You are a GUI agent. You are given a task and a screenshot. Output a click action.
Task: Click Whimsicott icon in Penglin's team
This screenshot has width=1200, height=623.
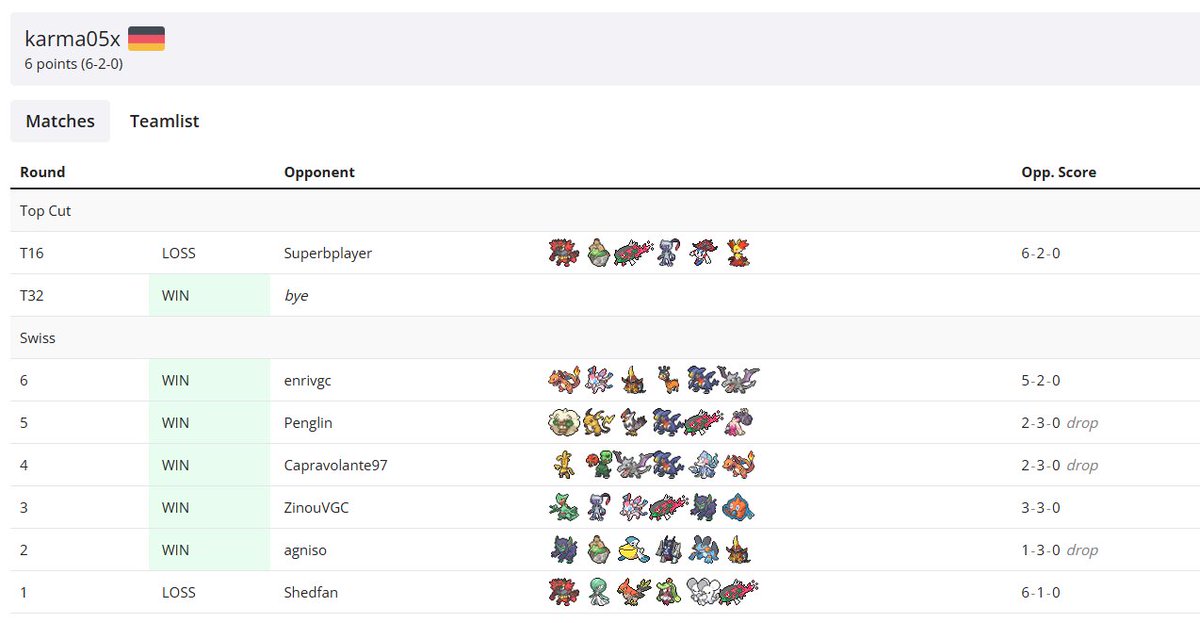564,422
